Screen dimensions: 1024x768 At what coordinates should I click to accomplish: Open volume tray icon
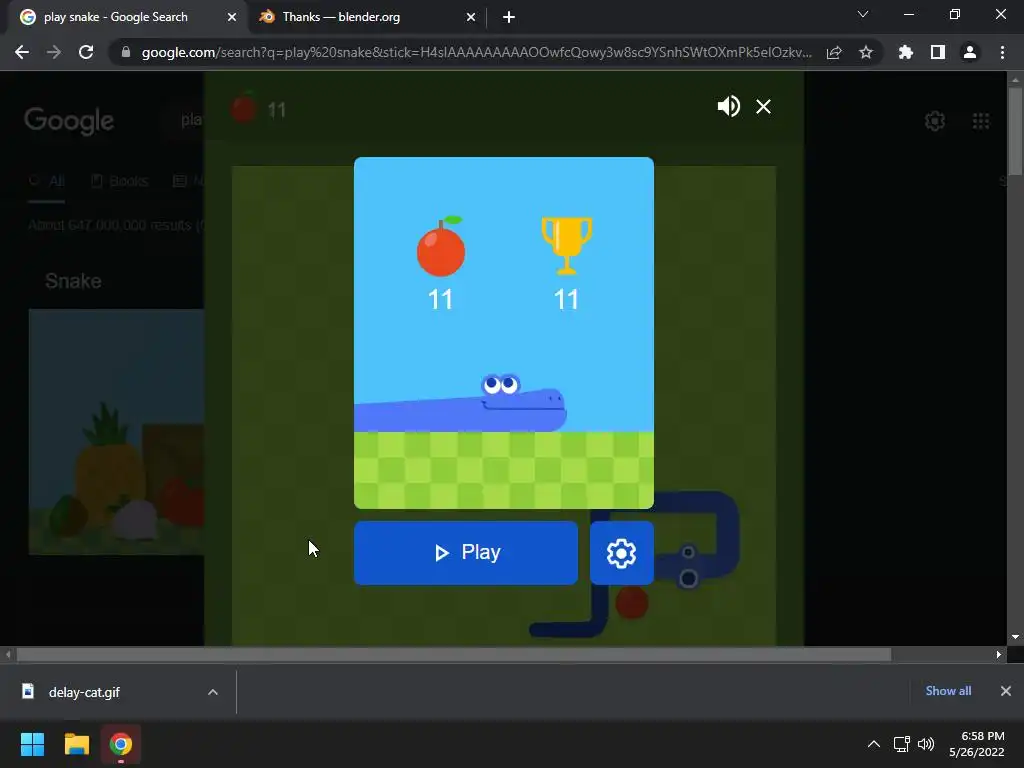(925, 744)
